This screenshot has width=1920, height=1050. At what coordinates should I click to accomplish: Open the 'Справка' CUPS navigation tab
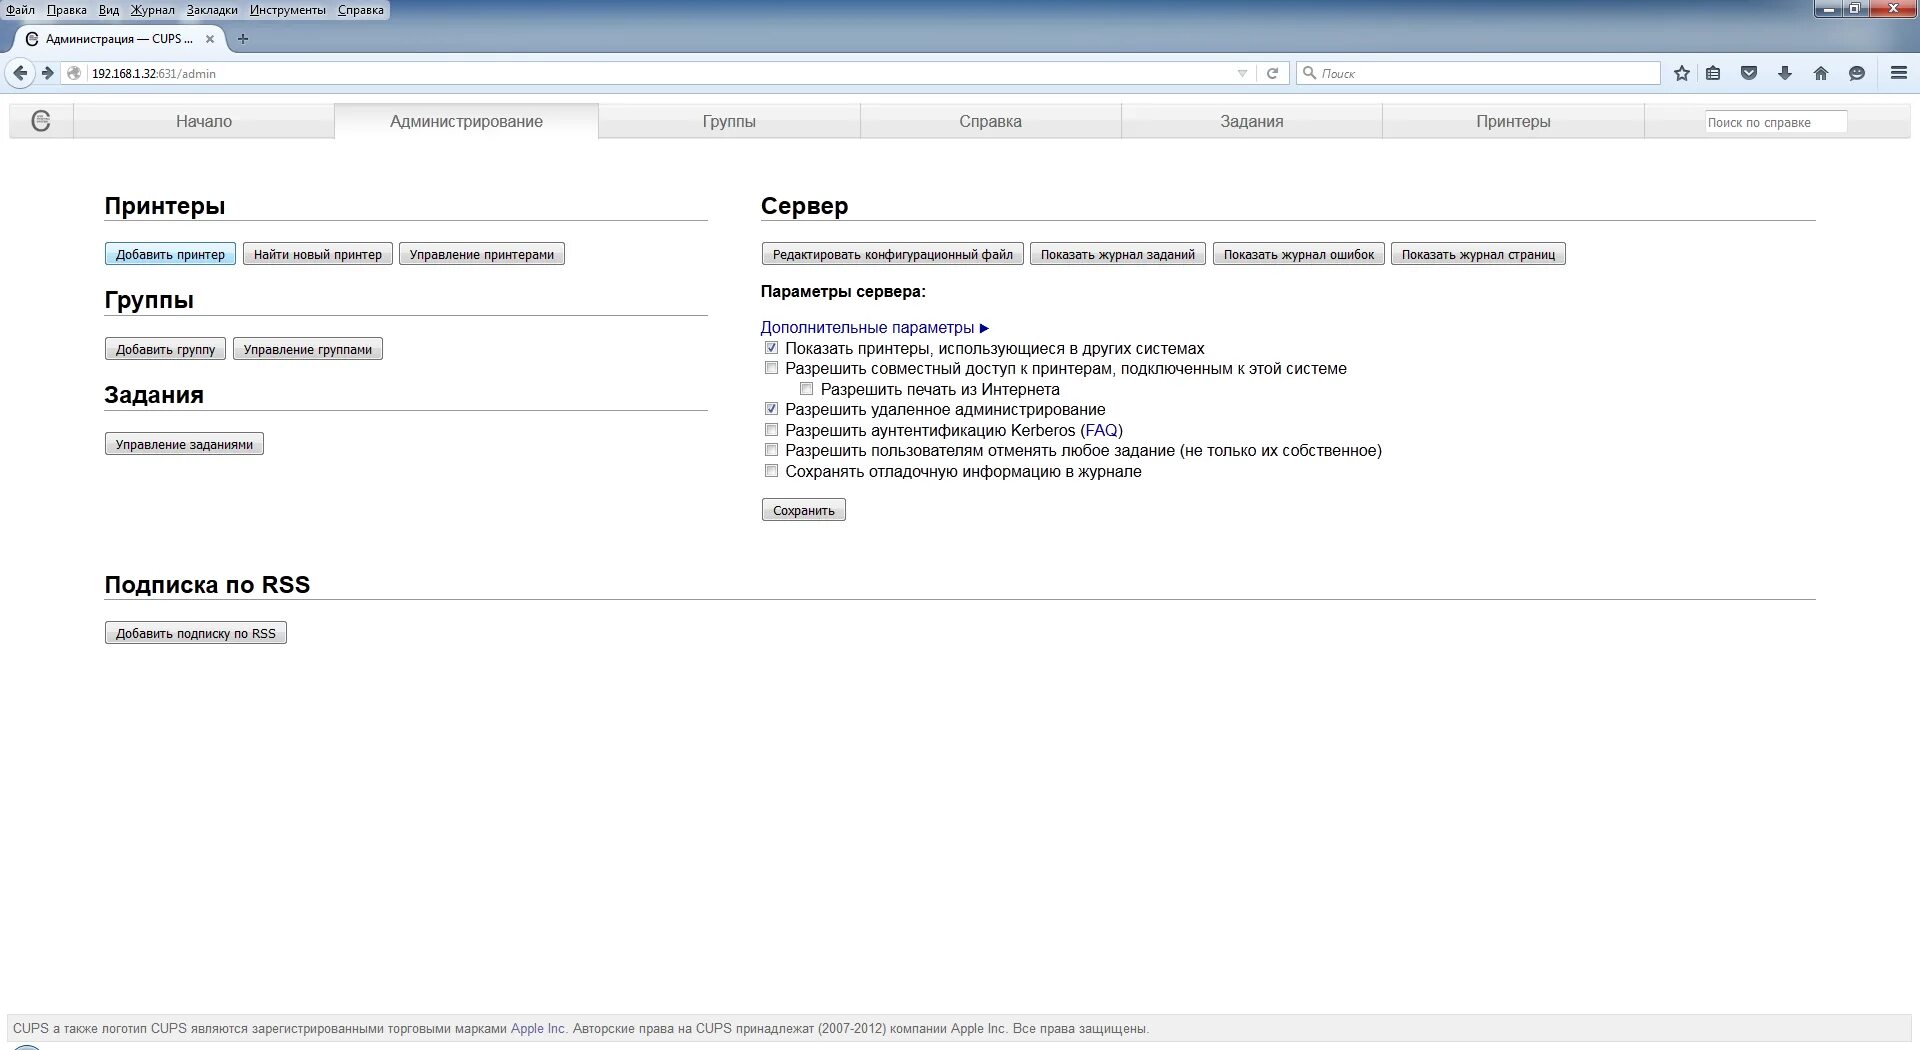click(990, 121)
